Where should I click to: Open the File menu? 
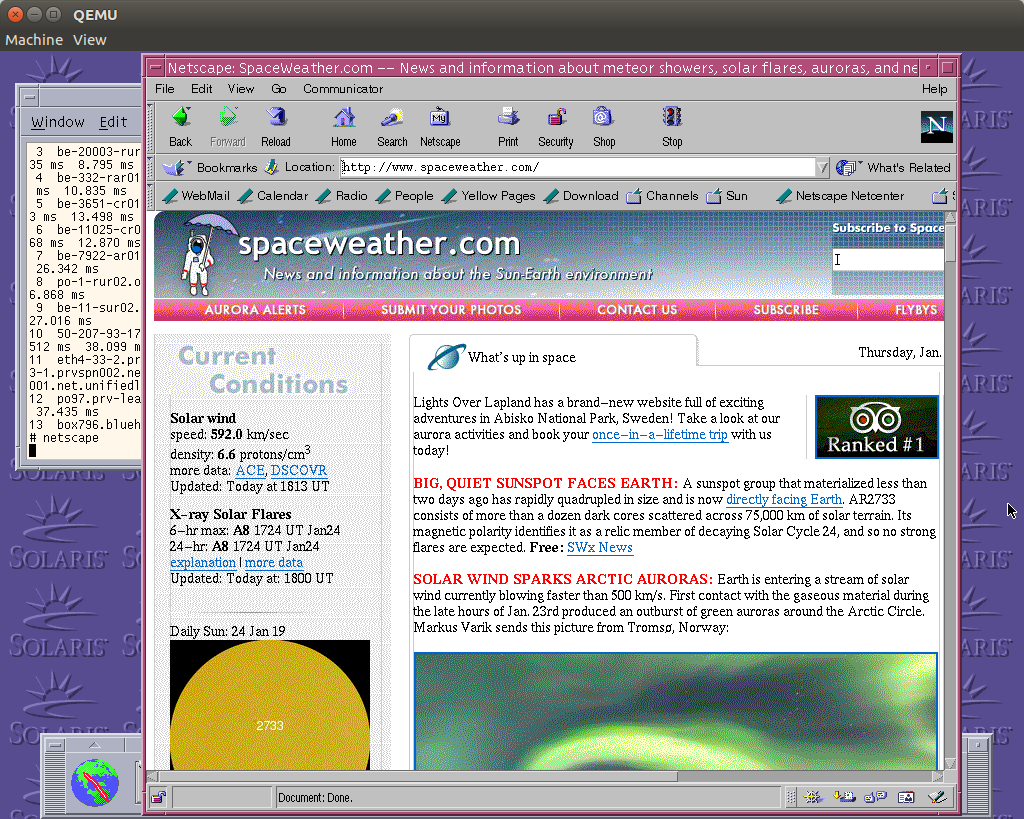click(165, 89)
